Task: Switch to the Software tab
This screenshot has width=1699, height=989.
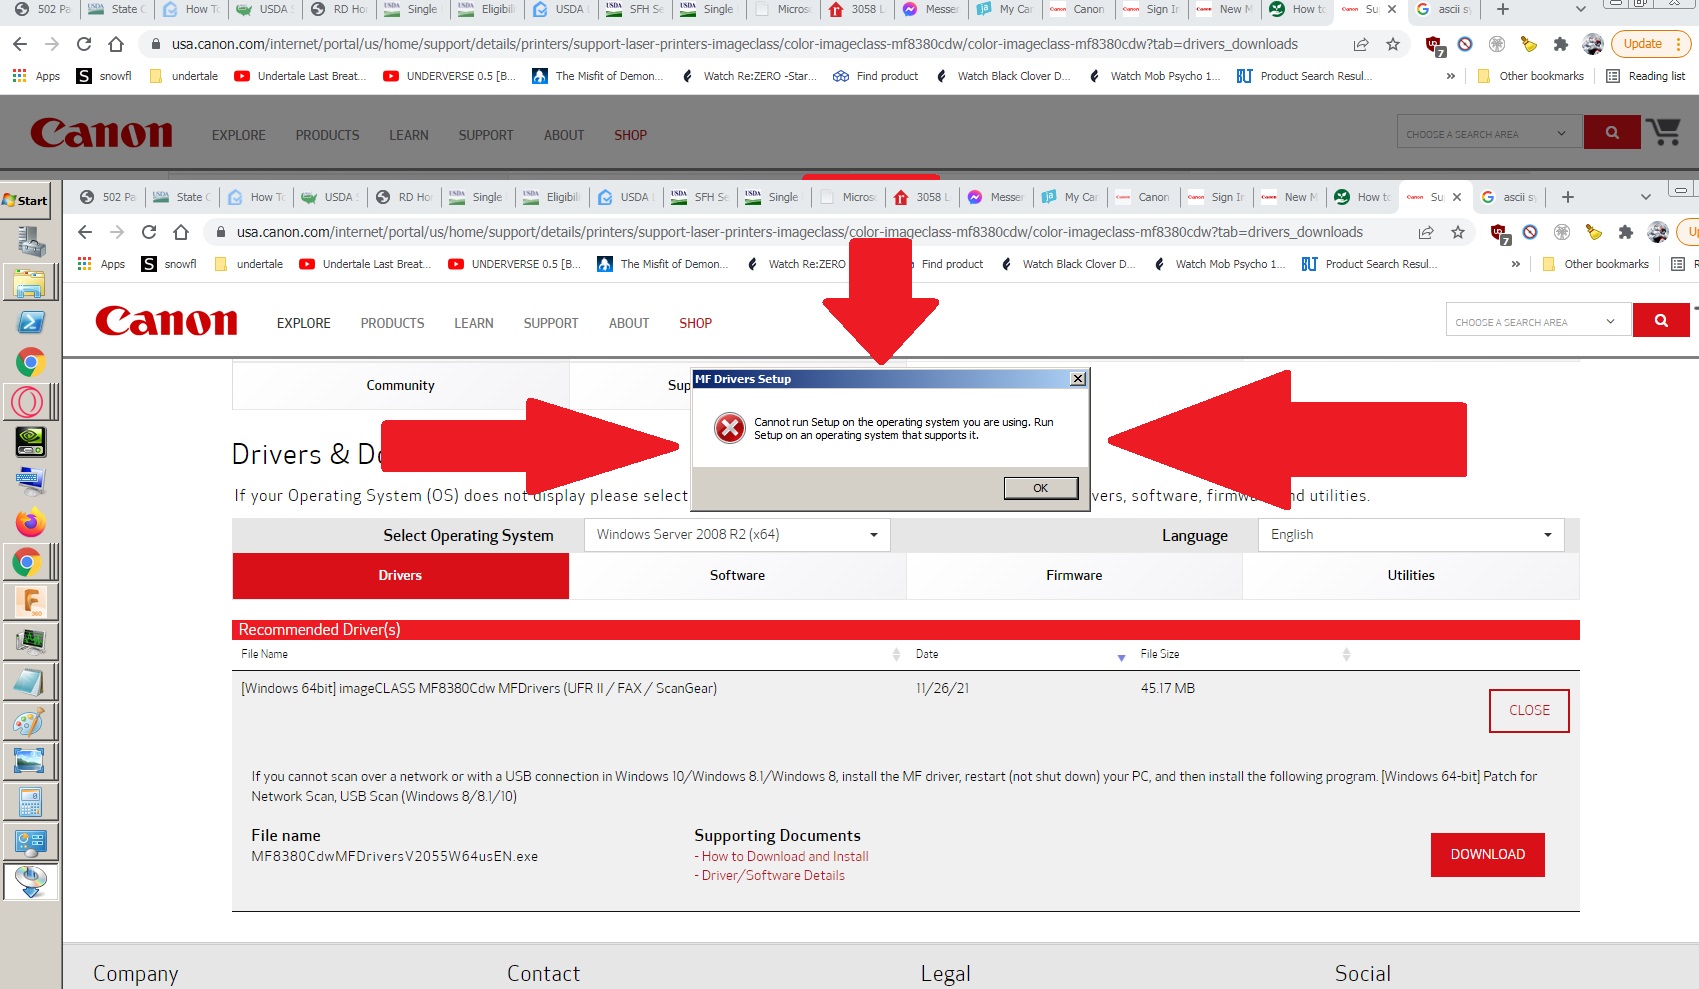Action: click(737, 575)
